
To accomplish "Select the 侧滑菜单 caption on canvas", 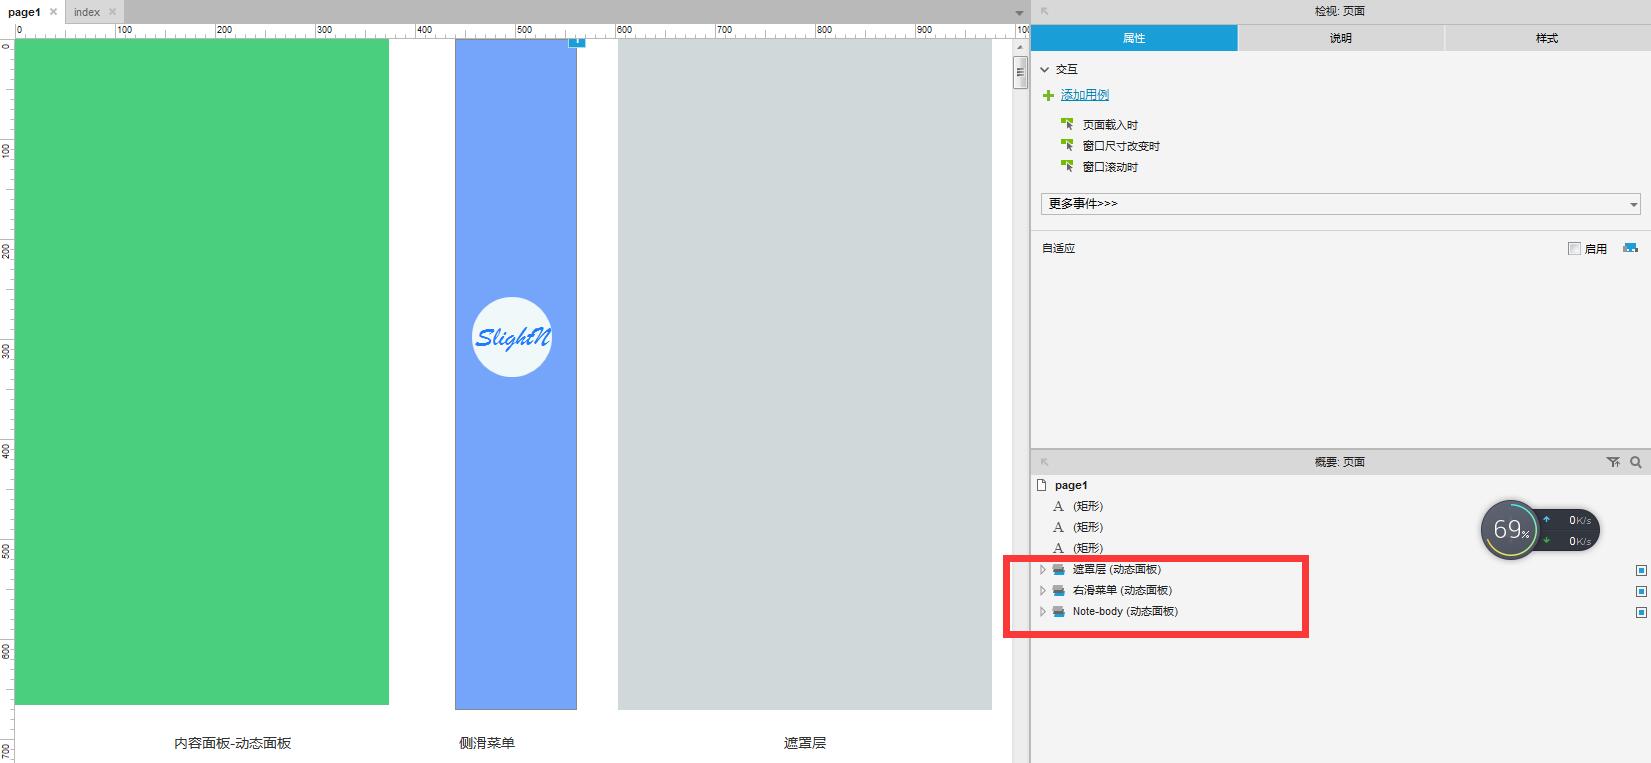I will [x=487, y=743].
